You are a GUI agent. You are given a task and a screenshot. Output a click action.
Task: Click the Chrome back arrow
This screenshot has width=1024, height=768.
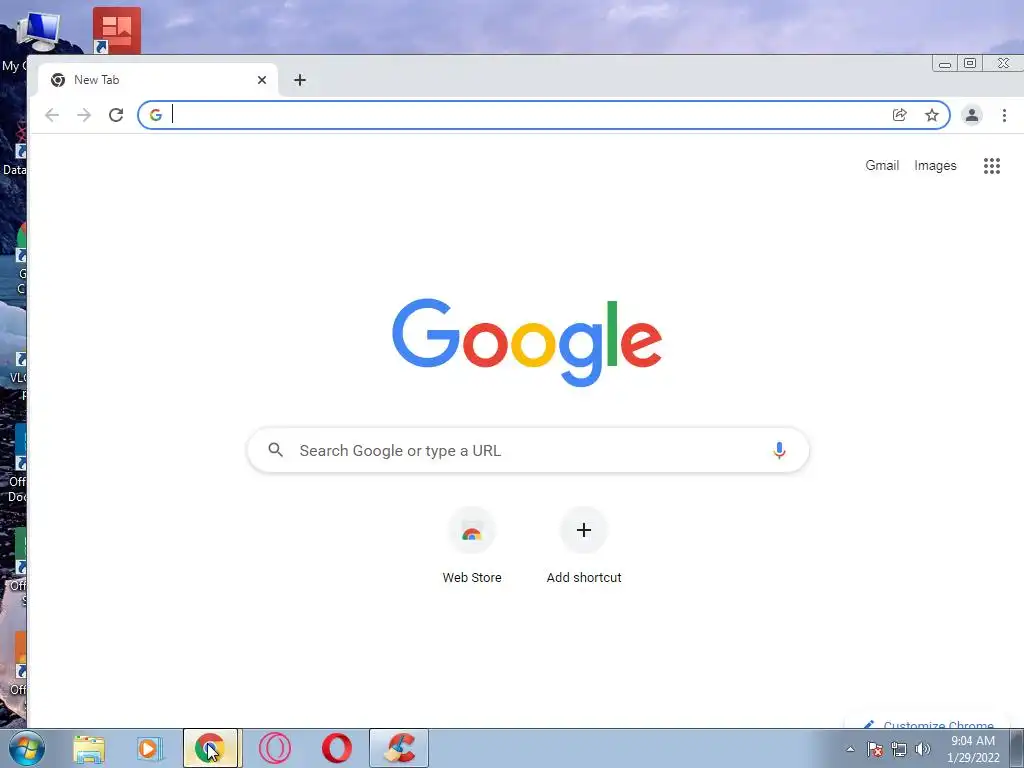pyautogui.click(x=52, y=116)
